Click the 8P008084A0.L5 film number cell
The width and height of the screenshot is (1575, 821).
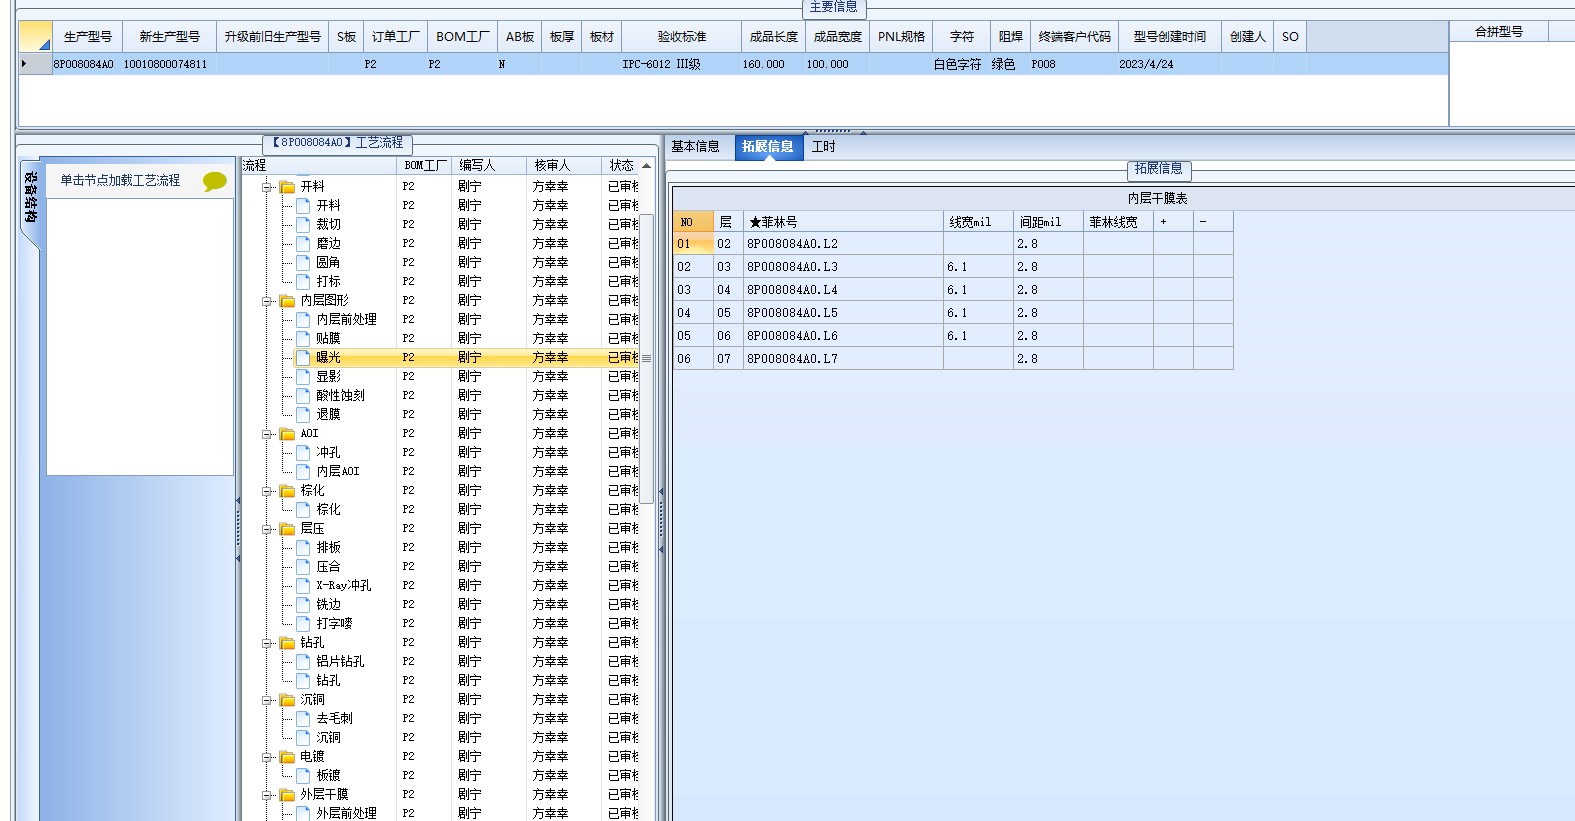point(843,313)
